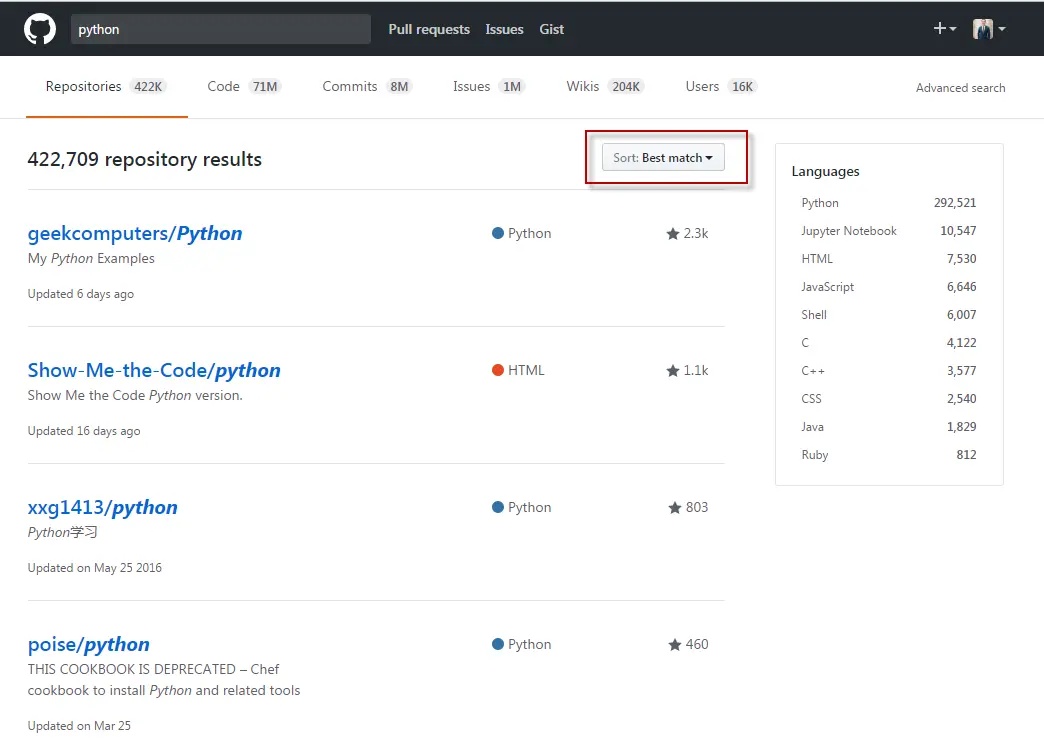The width and height of the screenshot is (1044, 743).
Task: Click the star icon next to 1.1k
Action: 672,371
